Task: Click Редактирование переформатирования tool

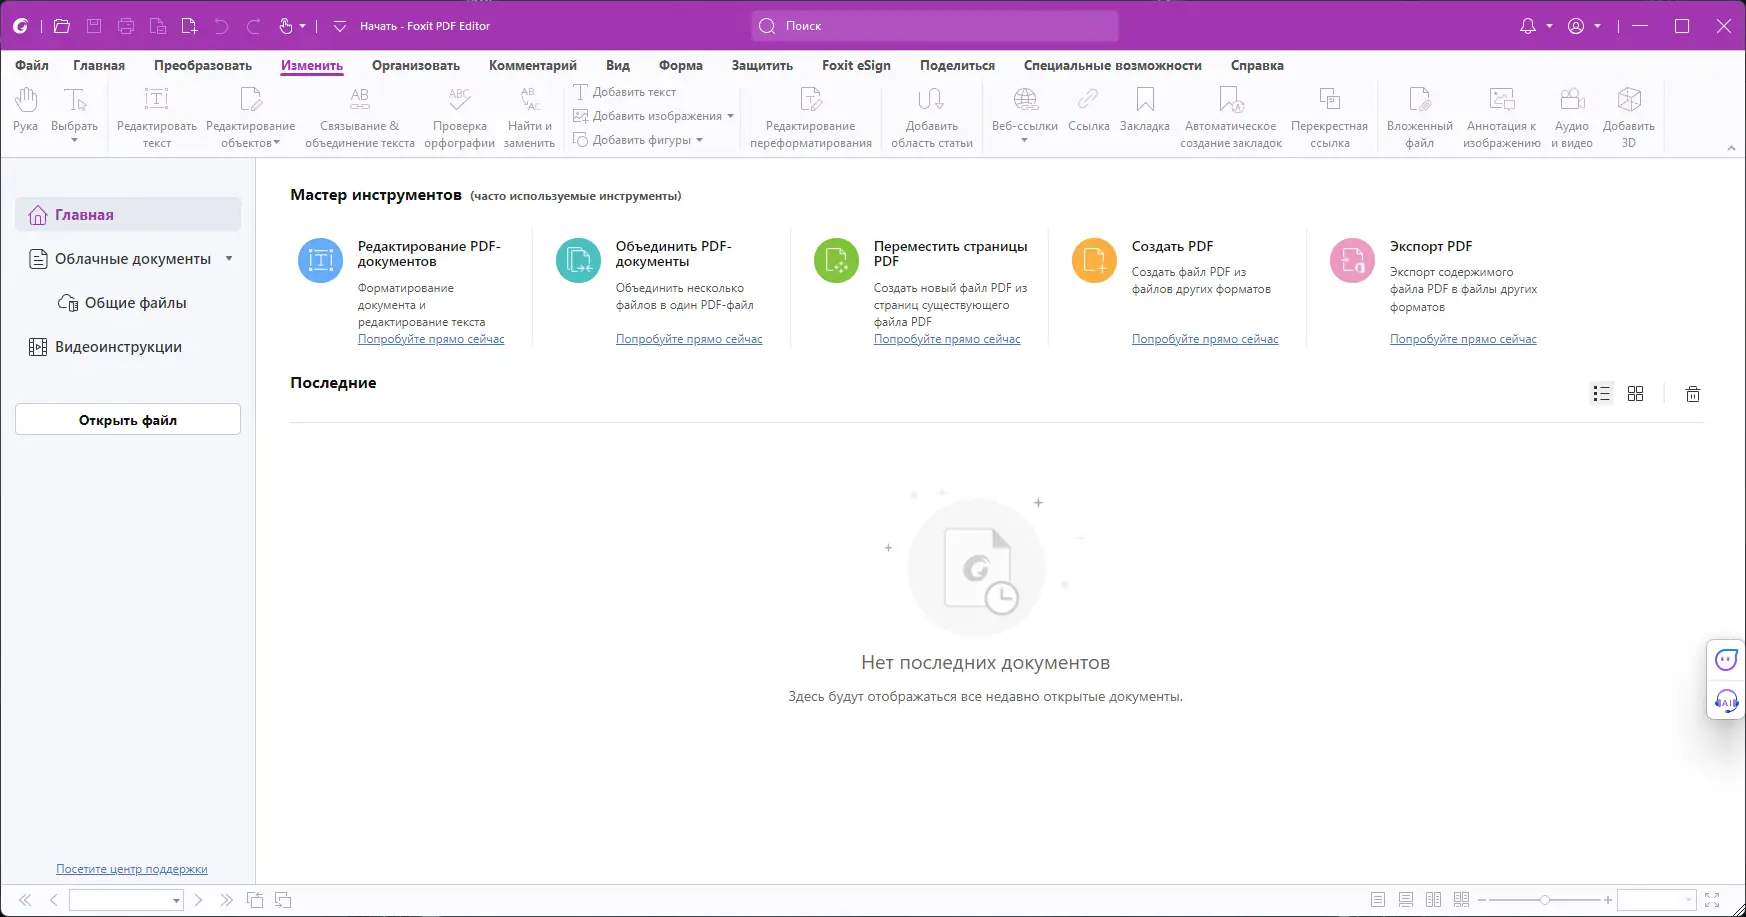Action: click(x=811, y=117)
